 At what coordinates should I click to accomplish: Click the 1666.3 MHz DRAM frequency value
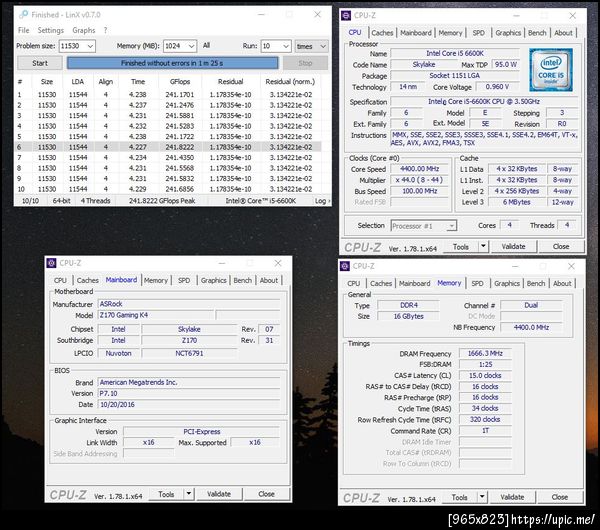point(485,353)
